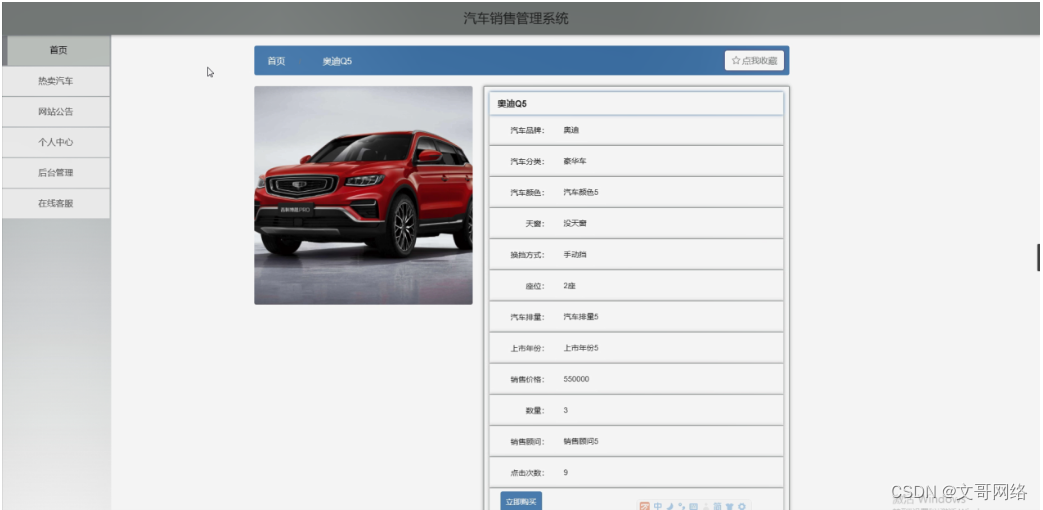This screenshot has height=510, width=1043.
Task: Click the 销售顾问 value 销售顾问5
Action: pos(580,441)
